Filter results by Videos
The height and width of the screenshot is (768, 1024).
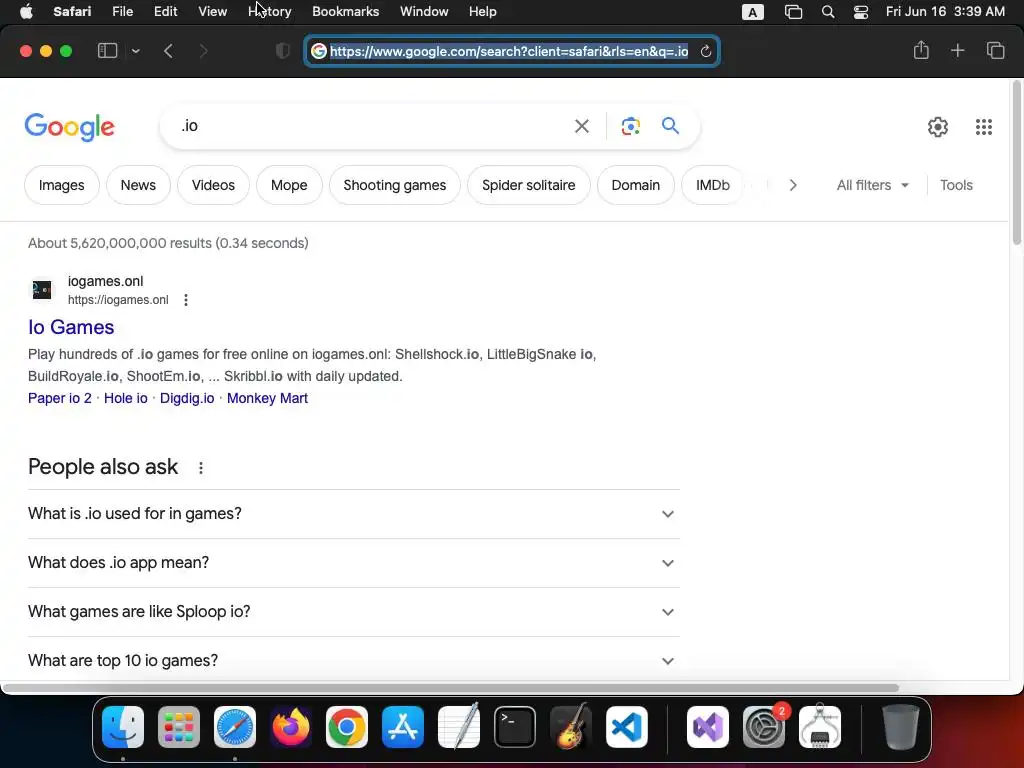pyautogui.click(x=213, y=185)
